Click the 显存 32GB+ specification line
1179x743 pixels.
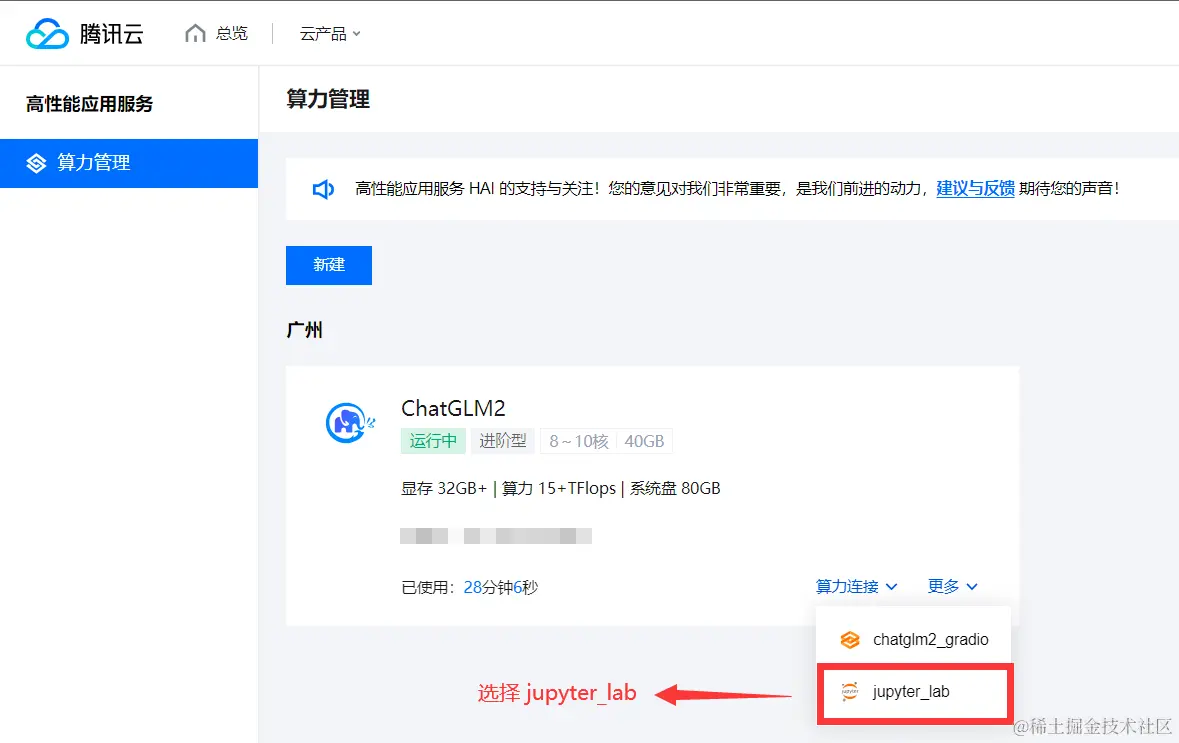coord(560,489)
